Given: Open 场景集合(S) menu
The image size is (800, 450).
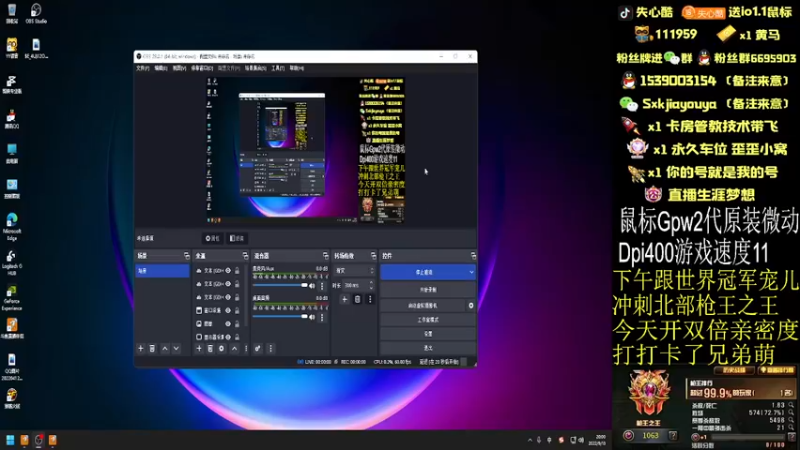Looking at the screenshot, I should click(256, 68).
